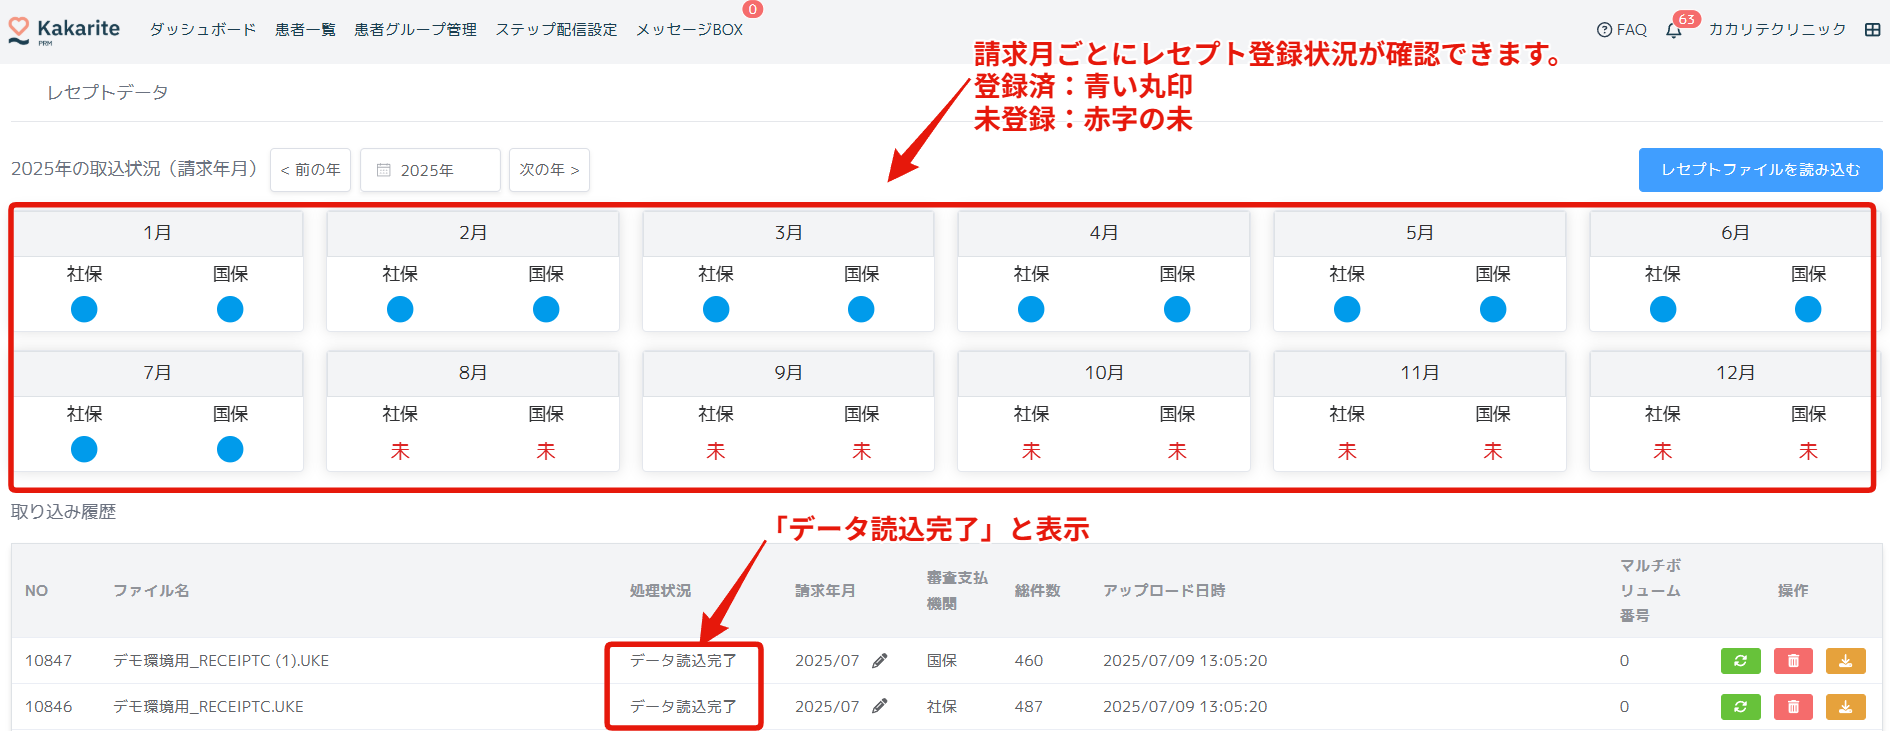
Task: Click NO cell 10847
Action: (x=49, y=661)
